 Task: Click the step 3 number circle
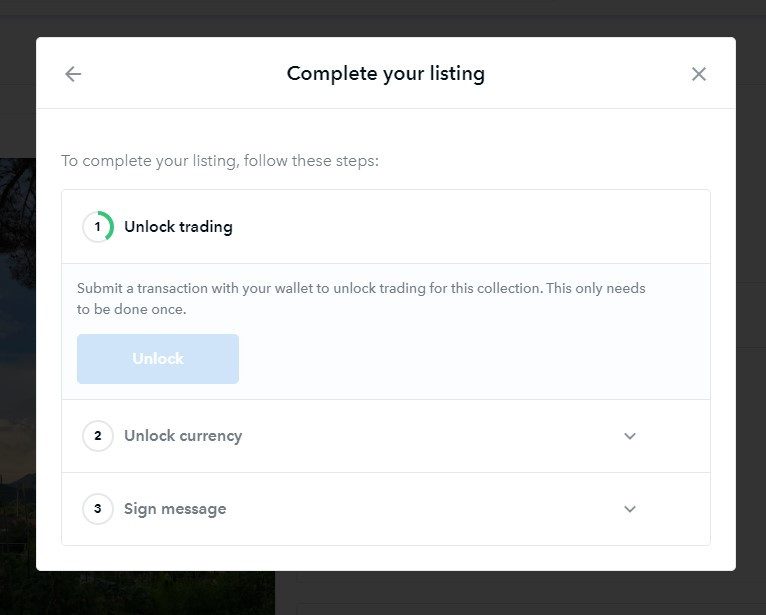pos(98,509)
